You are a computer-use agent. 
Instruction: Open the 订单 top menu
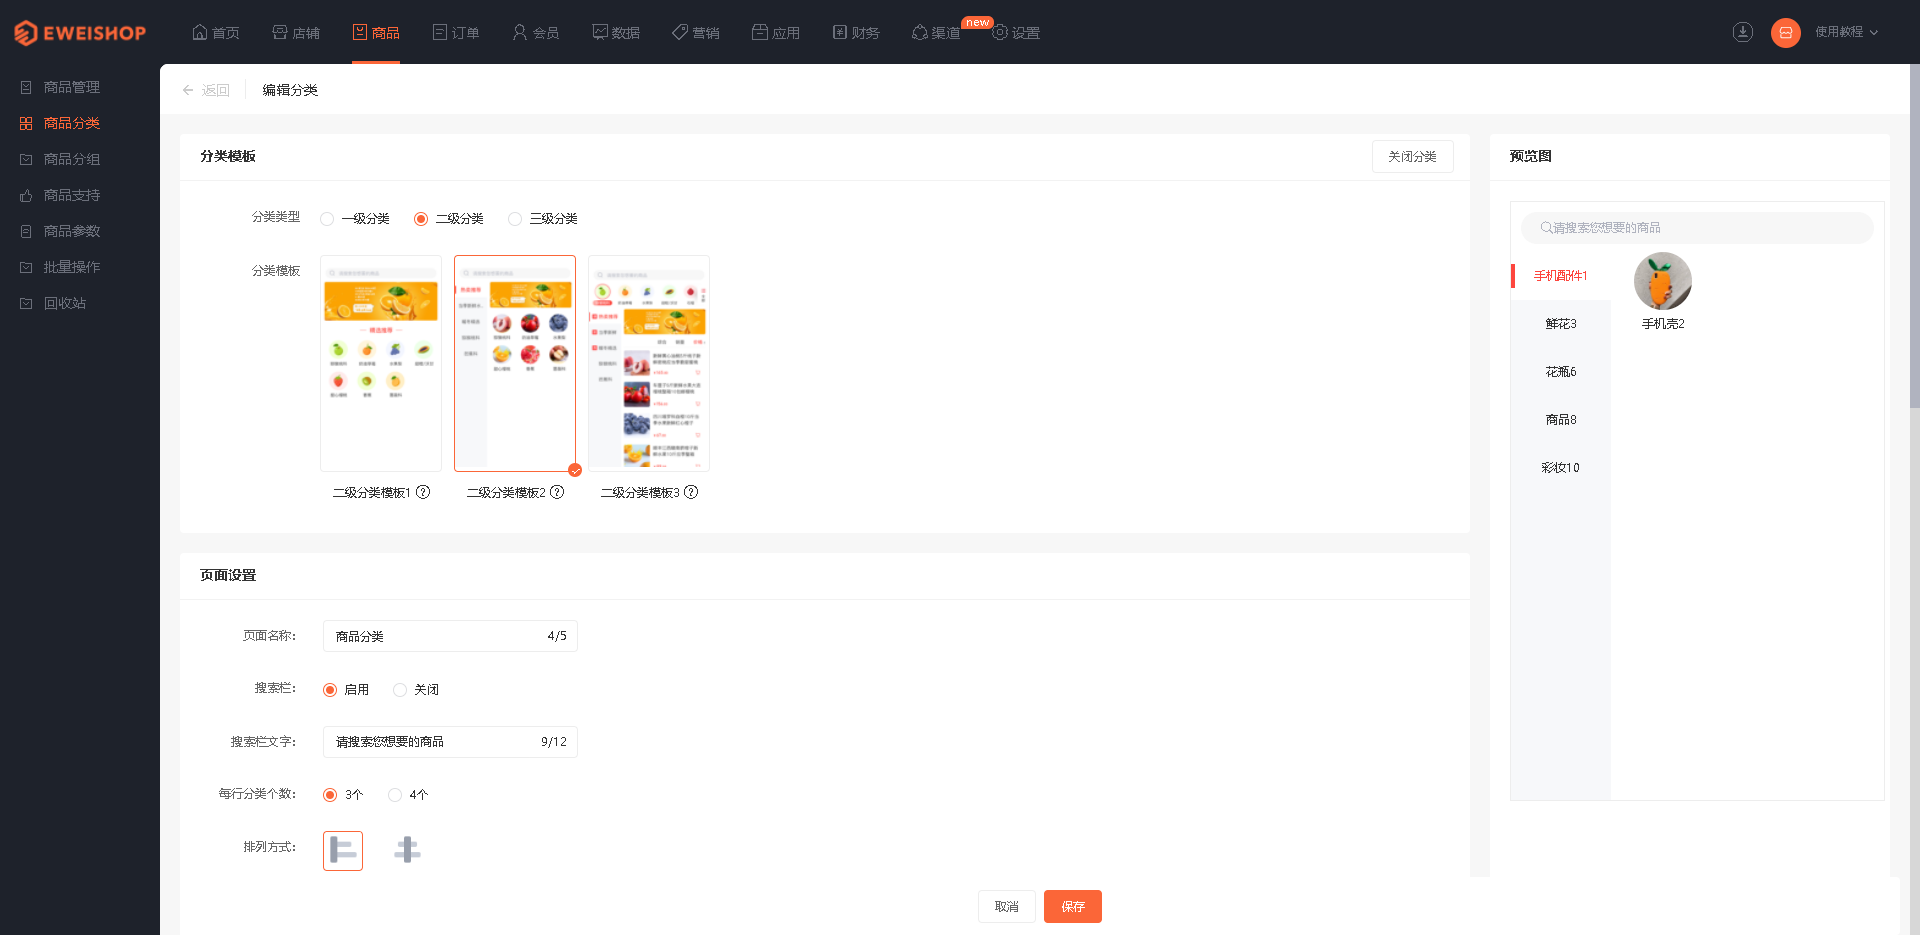pos(456,33)
